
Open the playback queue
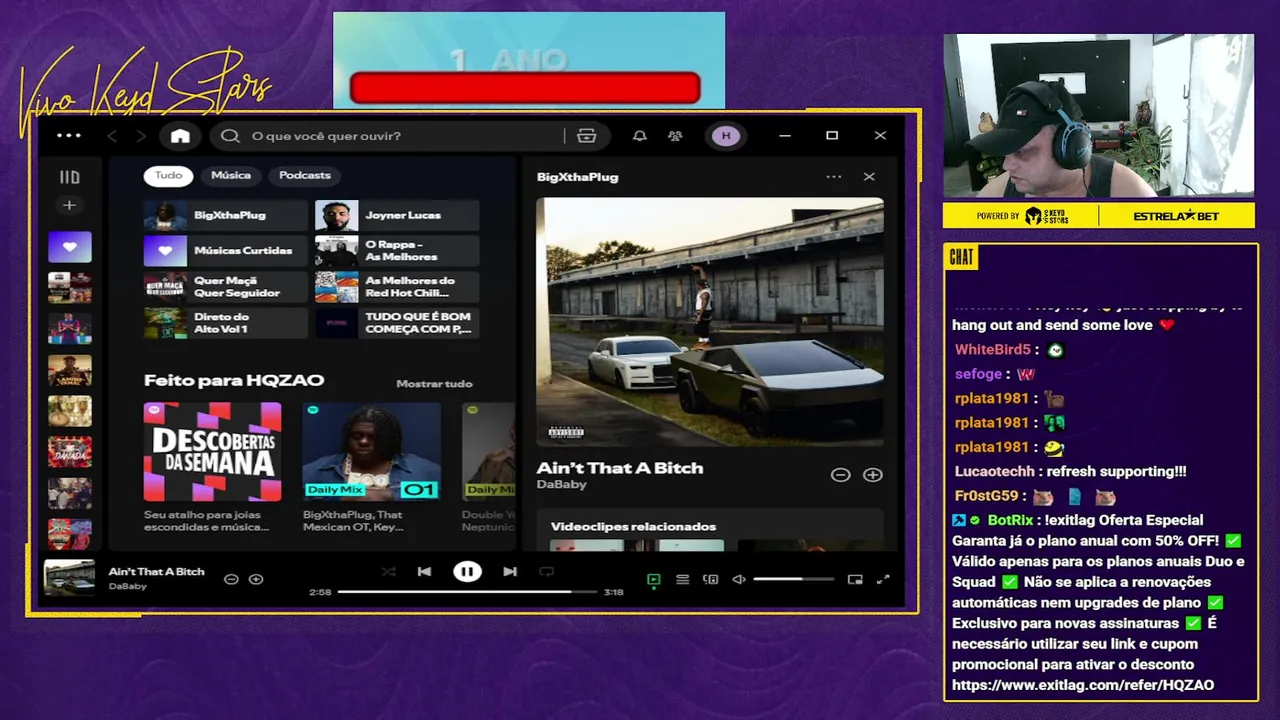click(x=682, y=579)
